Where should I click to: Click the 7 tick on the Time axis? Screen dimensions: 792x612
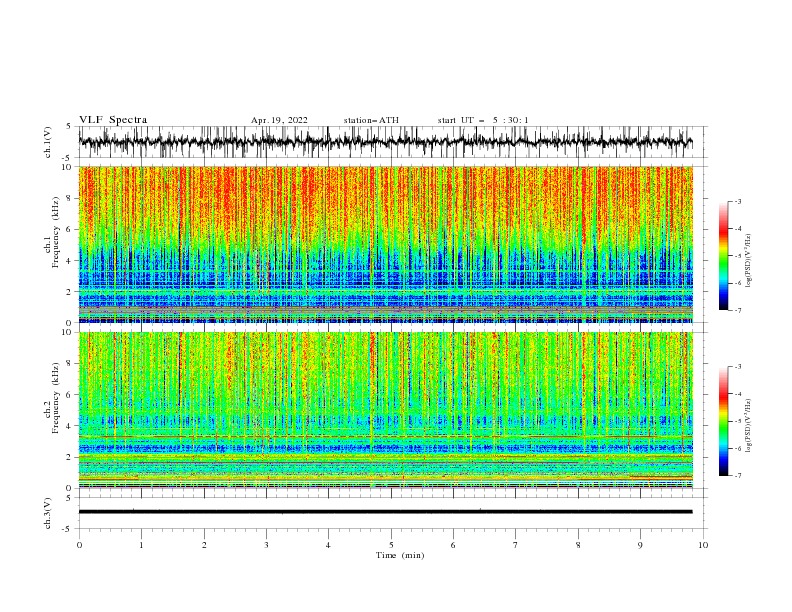tap(516, 545)
